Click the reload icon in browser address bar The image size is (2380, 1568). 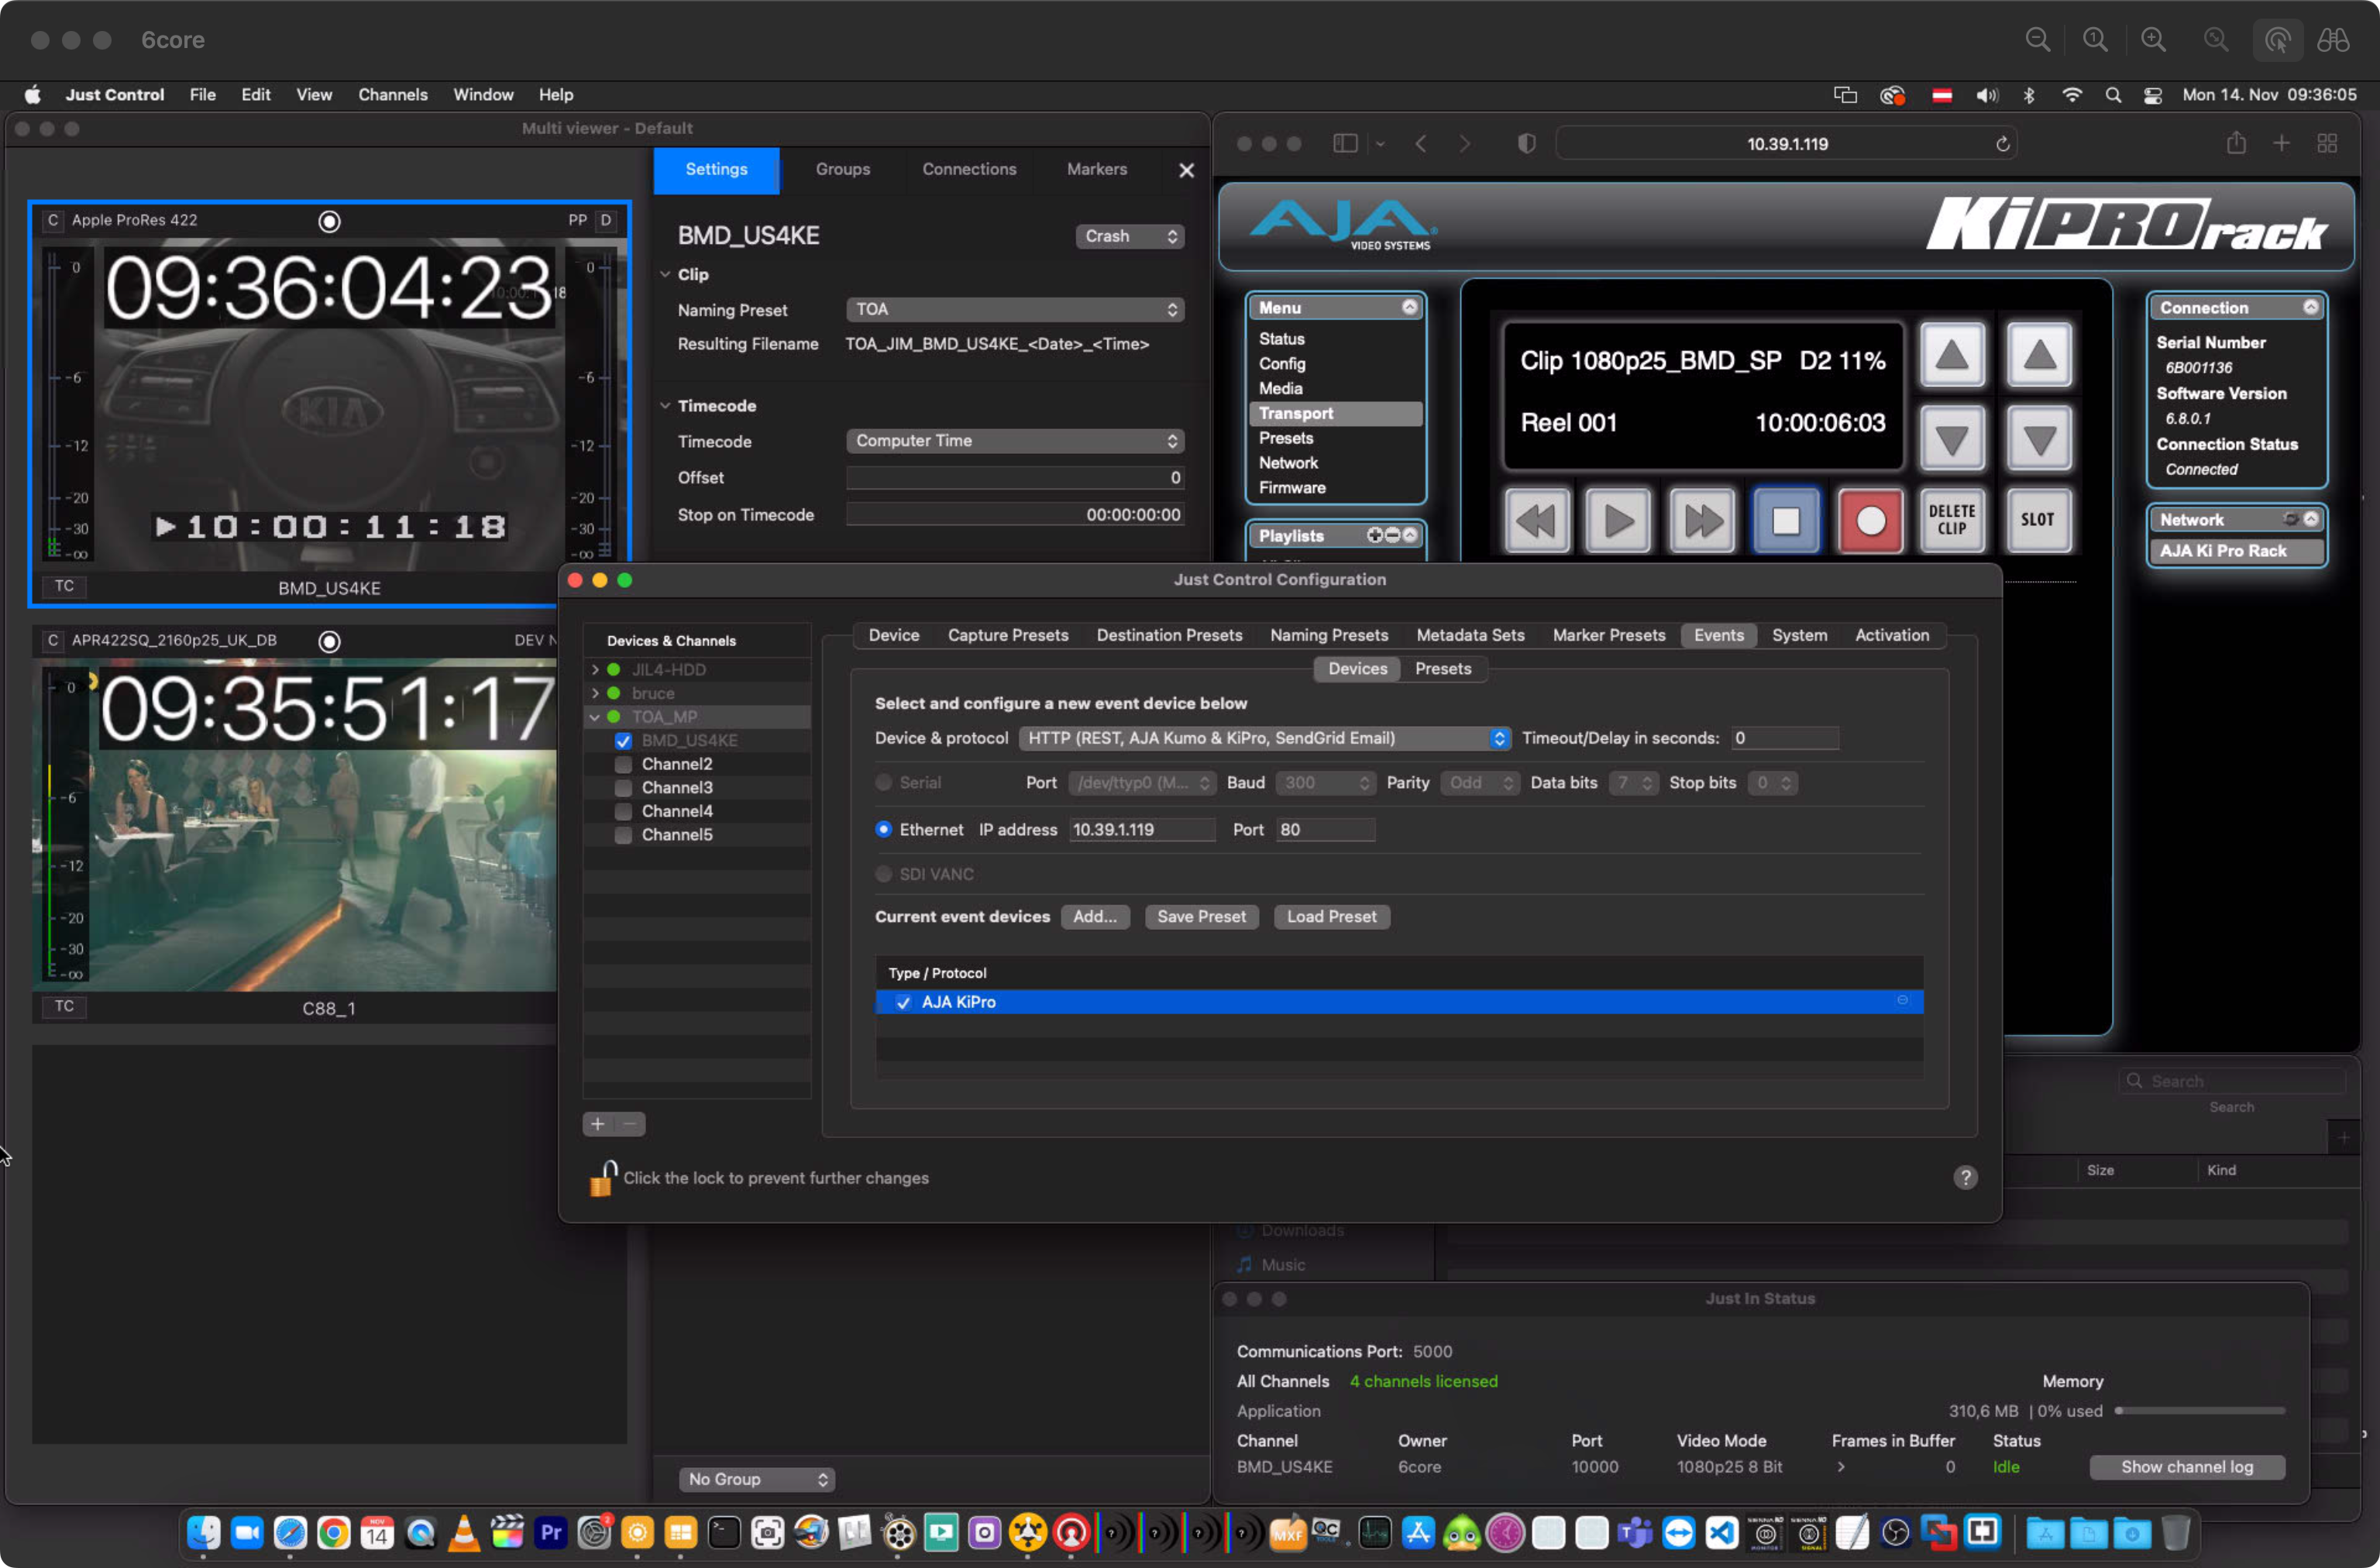click(2002, 144)
